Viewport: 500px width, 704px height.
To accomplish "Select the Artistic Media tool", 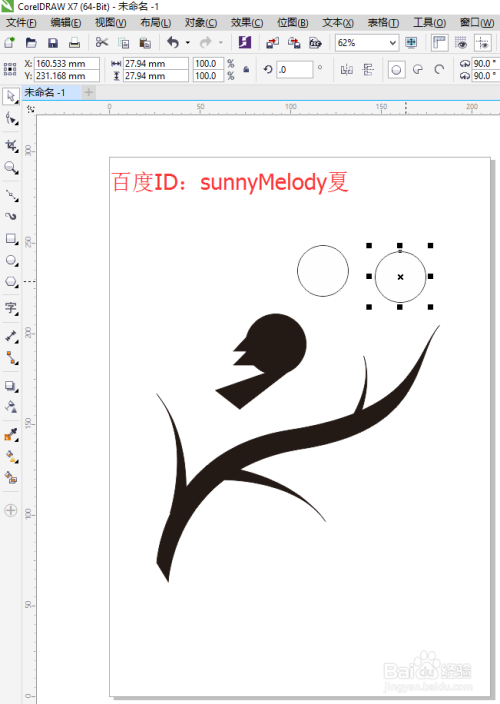I will 11,216.
